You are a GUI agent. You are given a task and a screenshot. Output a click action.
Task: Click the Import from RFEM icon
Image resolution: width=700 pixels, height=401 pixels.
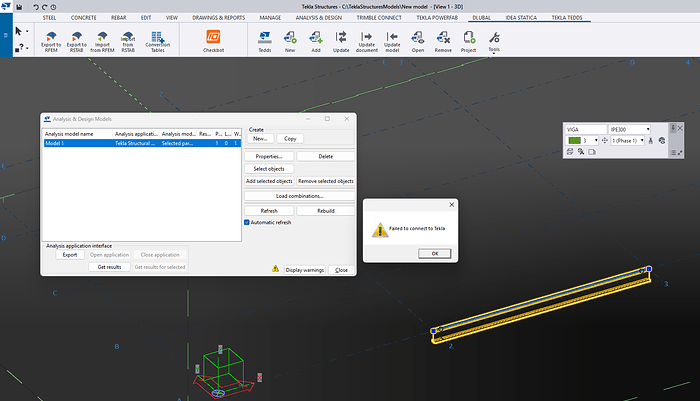[x=102, y=42]
